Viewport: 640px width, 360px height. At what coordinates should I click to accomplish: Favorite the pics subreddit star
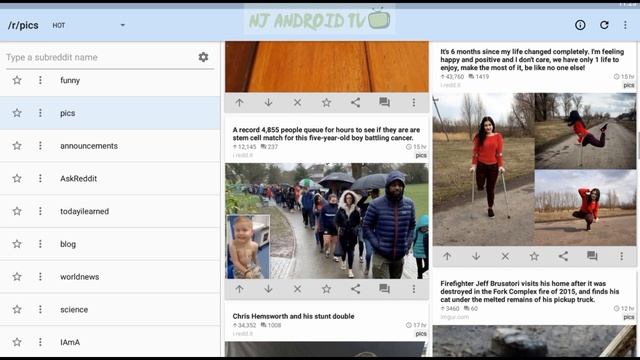click(17, 113)
